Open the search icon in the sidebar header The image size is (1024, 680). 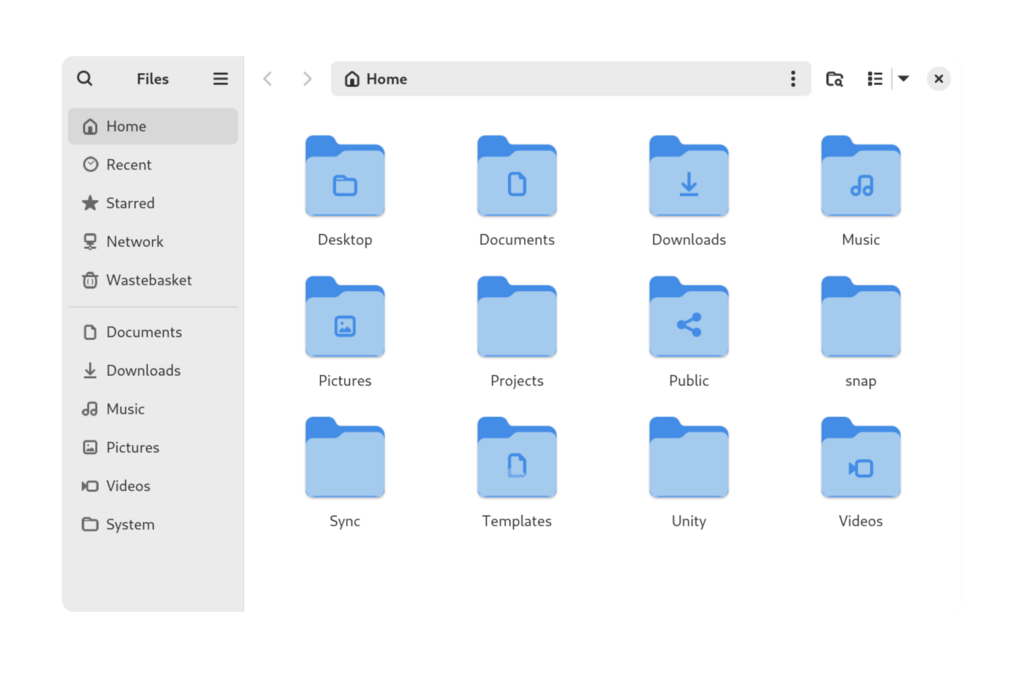click(x=84, y=78)
